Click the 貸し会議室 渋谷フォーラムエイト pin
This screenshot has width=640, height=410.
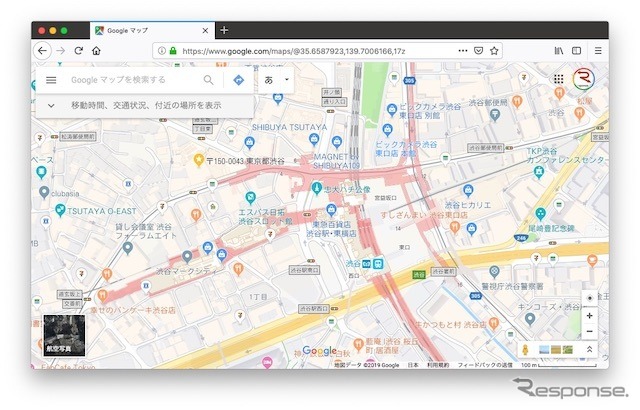coord(128,248)
